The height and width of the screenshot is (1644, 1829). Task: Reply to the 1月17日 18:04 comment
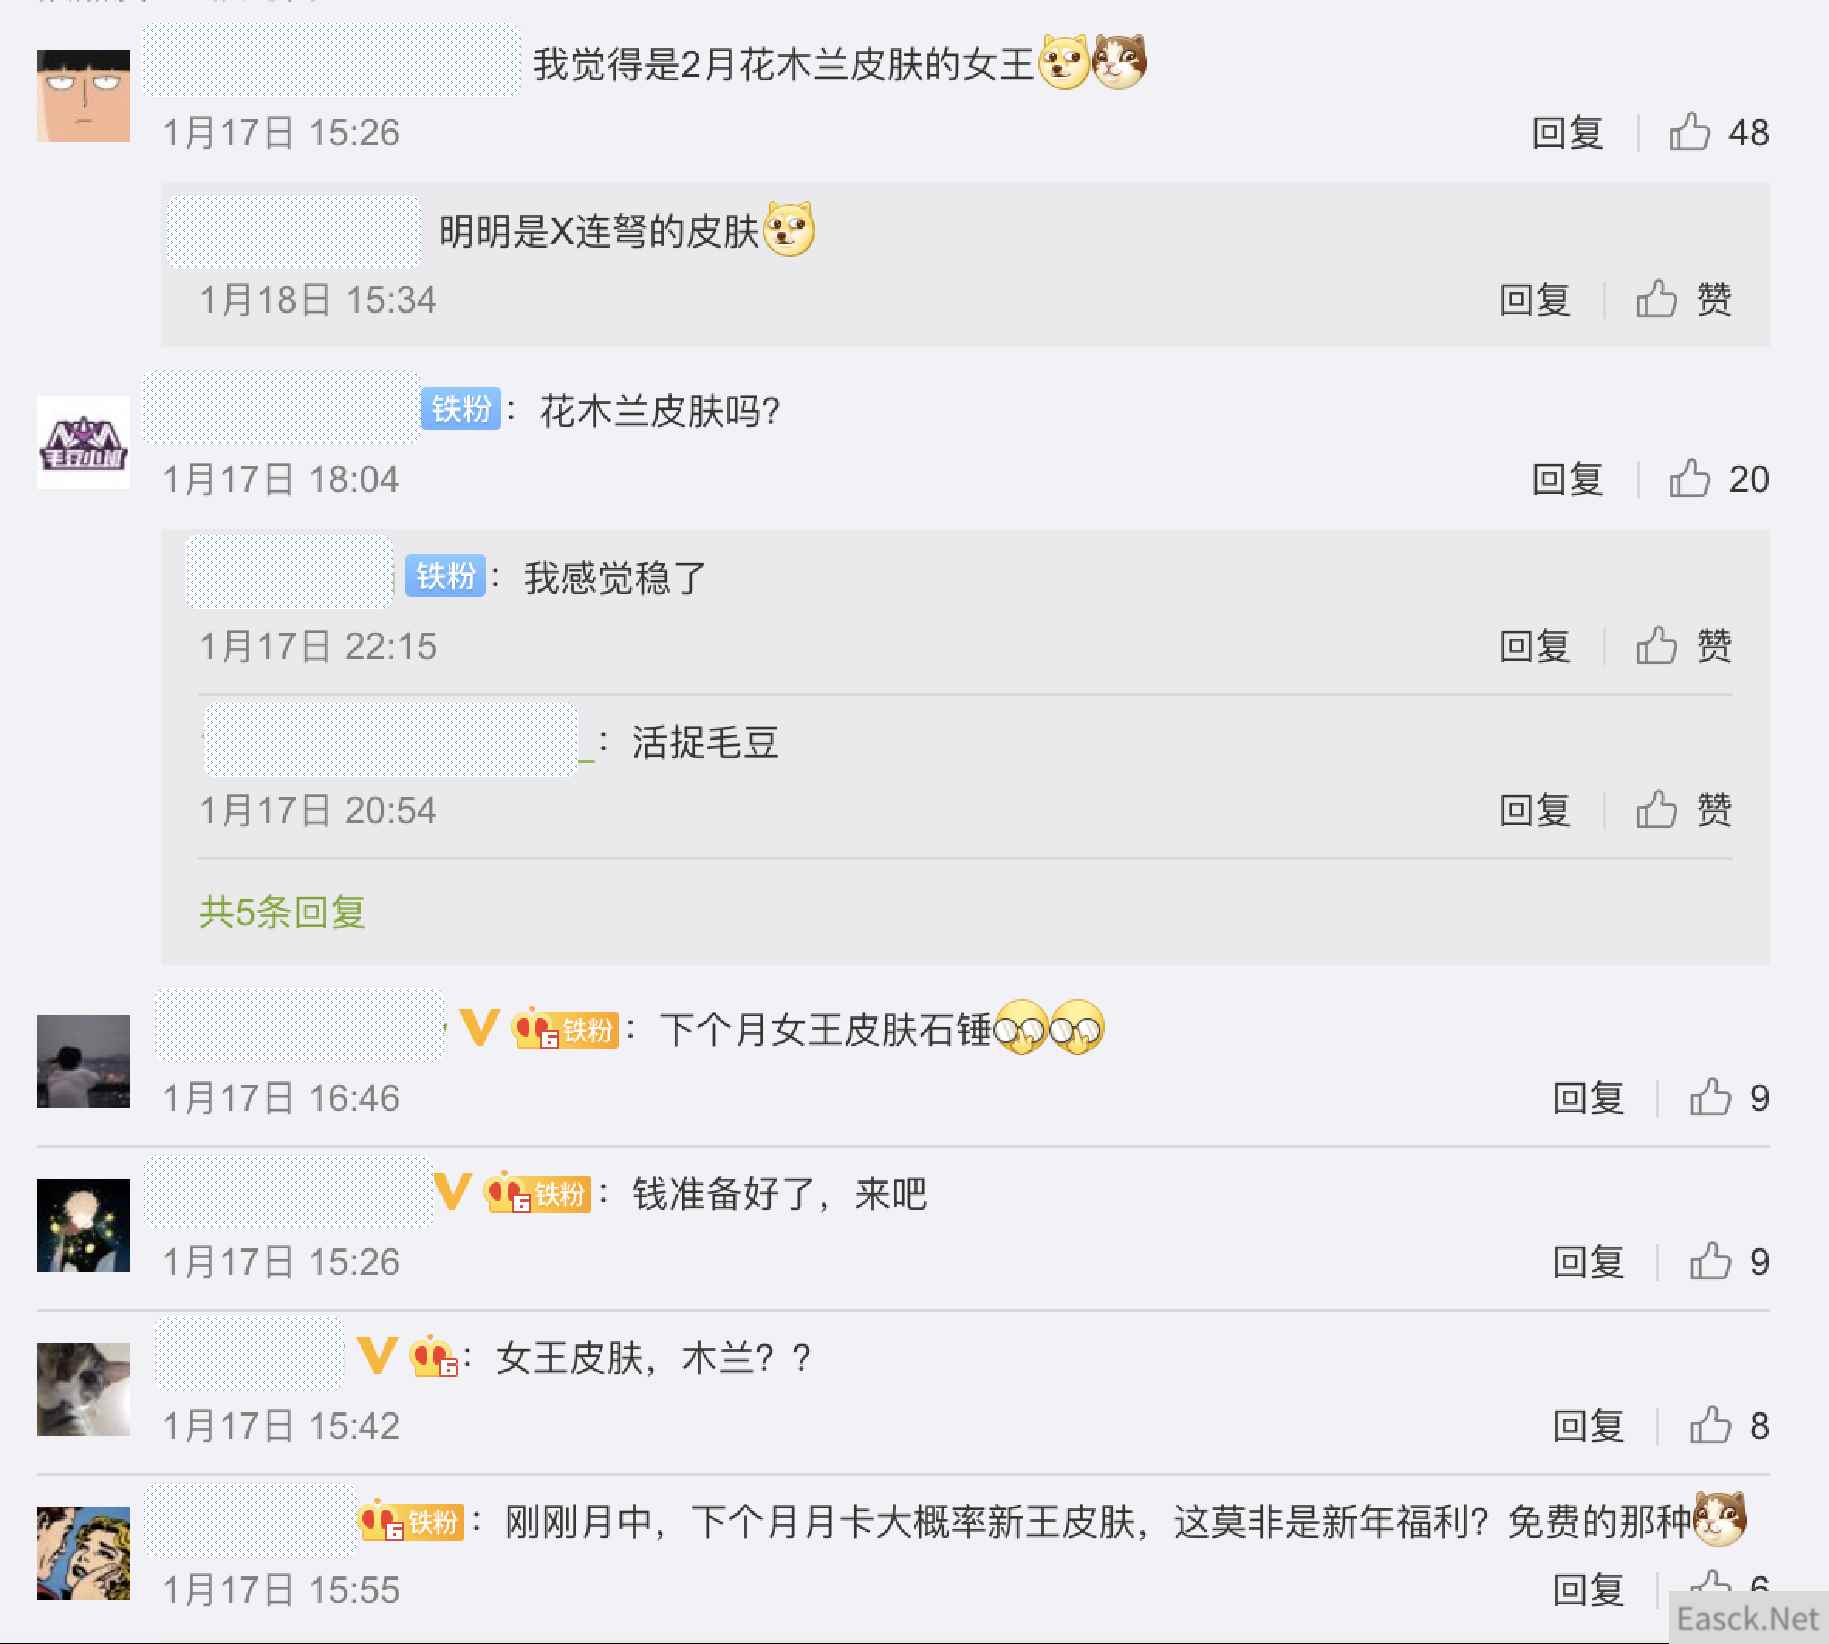pos(1567,479)
